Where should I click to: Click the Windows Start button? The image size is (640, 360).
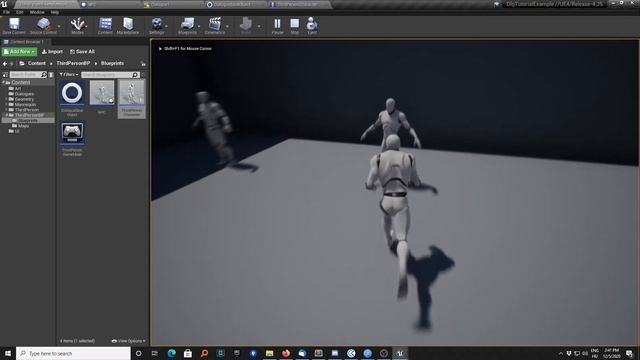(x=8, y=353)
